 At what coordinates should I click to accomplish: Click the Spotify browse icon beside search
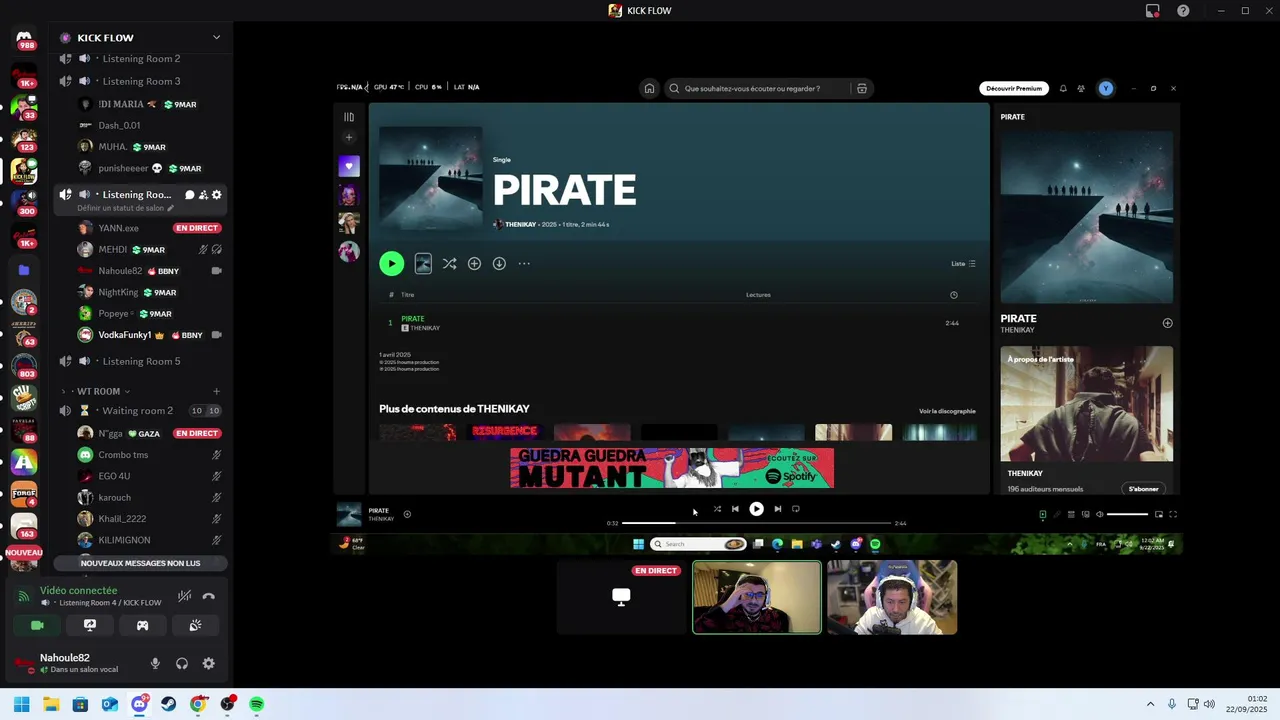(x=862, y=88)
